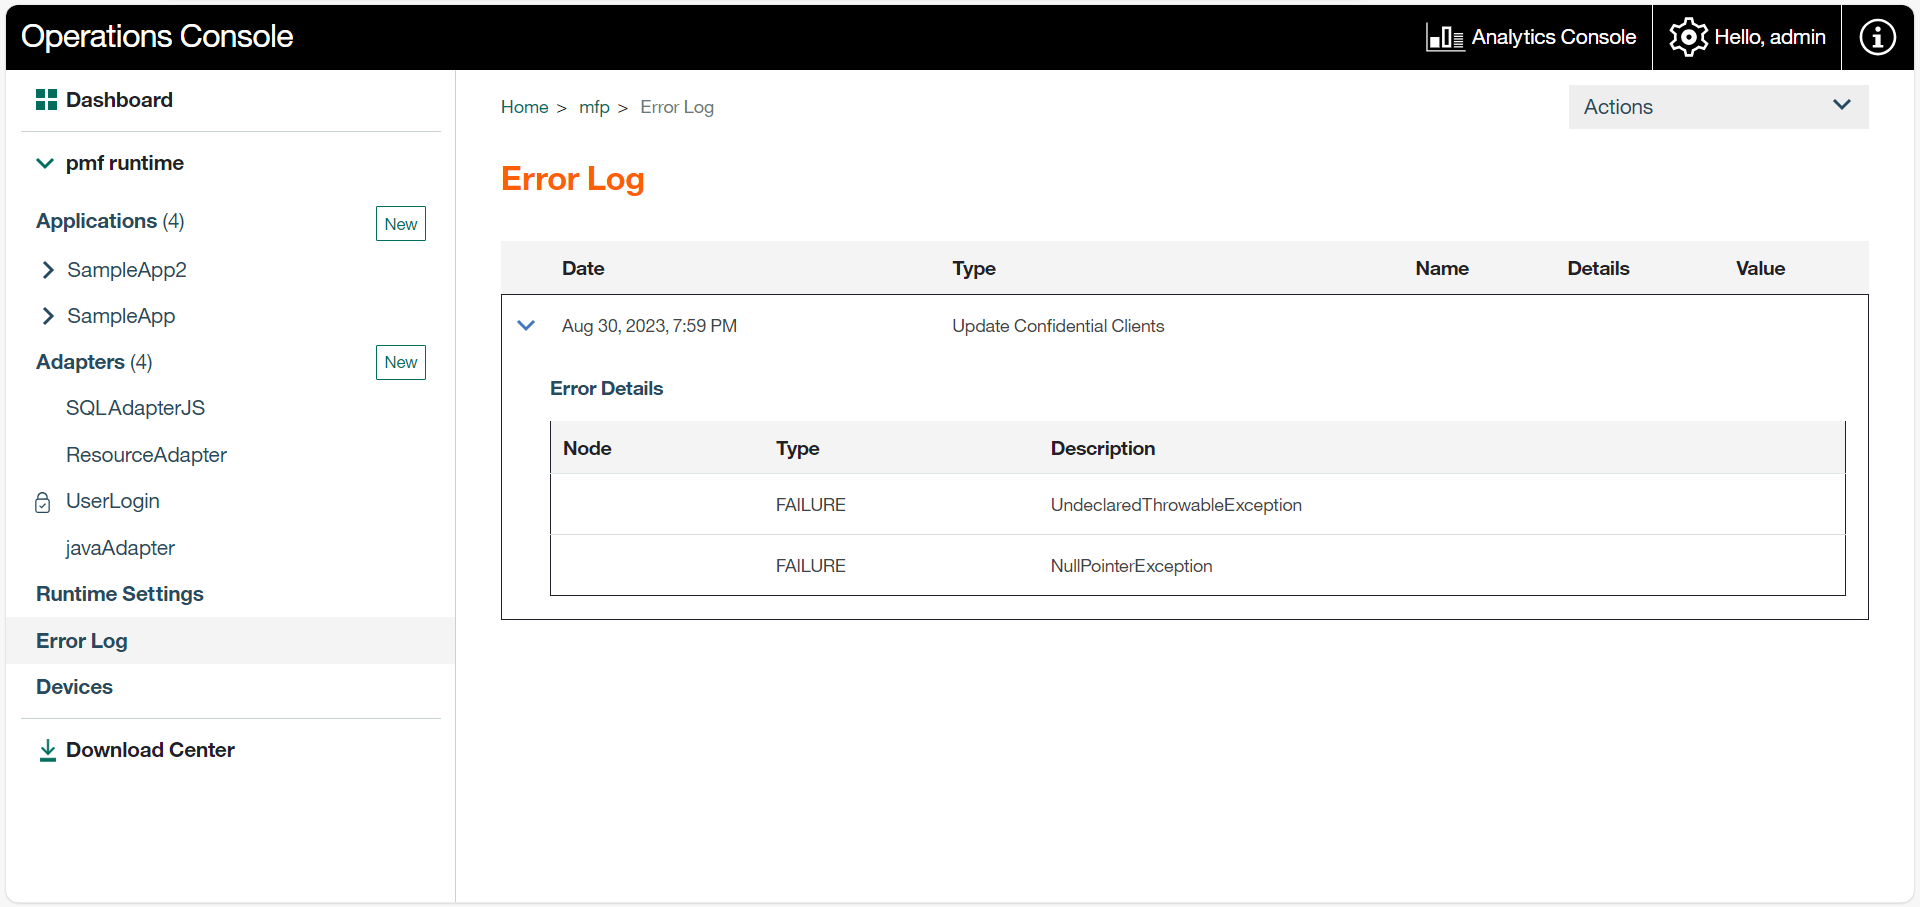Navigate to mfp breadcrumb link
This screenshot has height=907, width=1920.
pyautogui.click(x=594, y=107)
